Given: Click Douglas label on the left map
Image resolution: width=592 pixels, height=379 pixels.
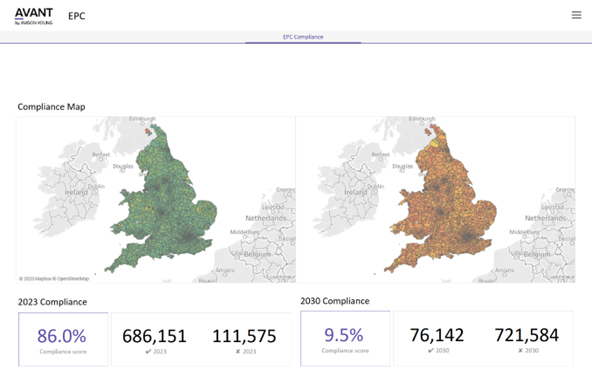Looking at the screenshot, I should click(x=123, y=166).
